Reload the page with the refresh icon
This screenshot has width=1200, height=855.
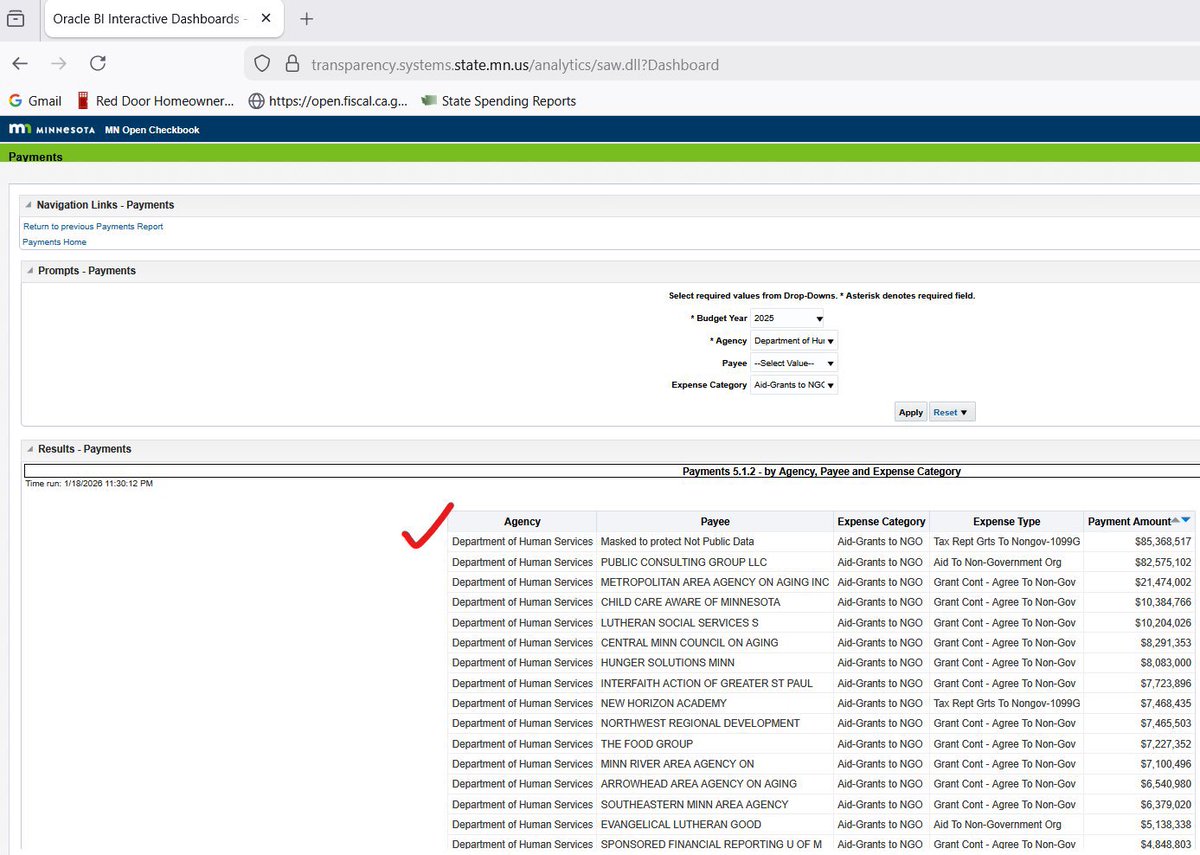point(98,64)
